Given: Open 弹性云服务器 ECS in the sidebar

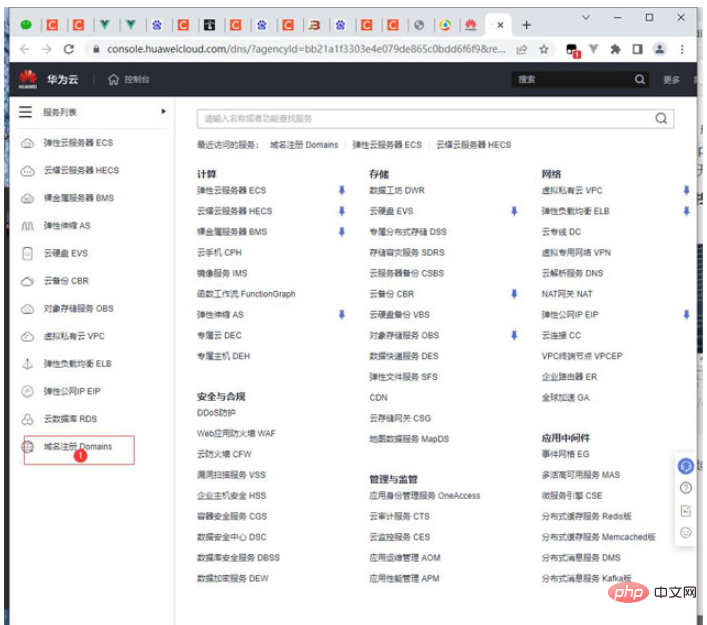Looking at the screenshot, I should 78,143.
